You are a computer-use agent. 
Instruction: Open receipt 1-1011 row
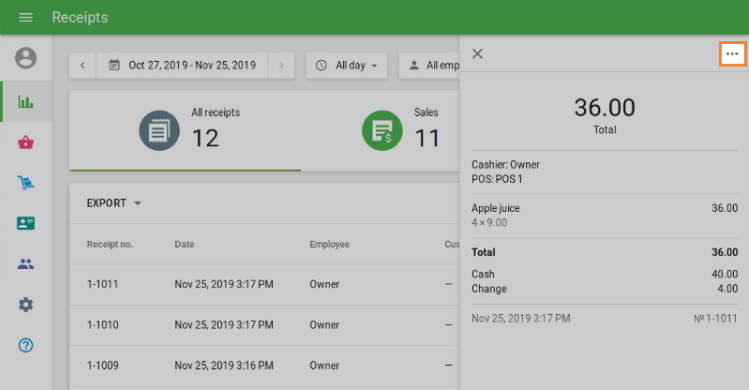coord(265,284)
